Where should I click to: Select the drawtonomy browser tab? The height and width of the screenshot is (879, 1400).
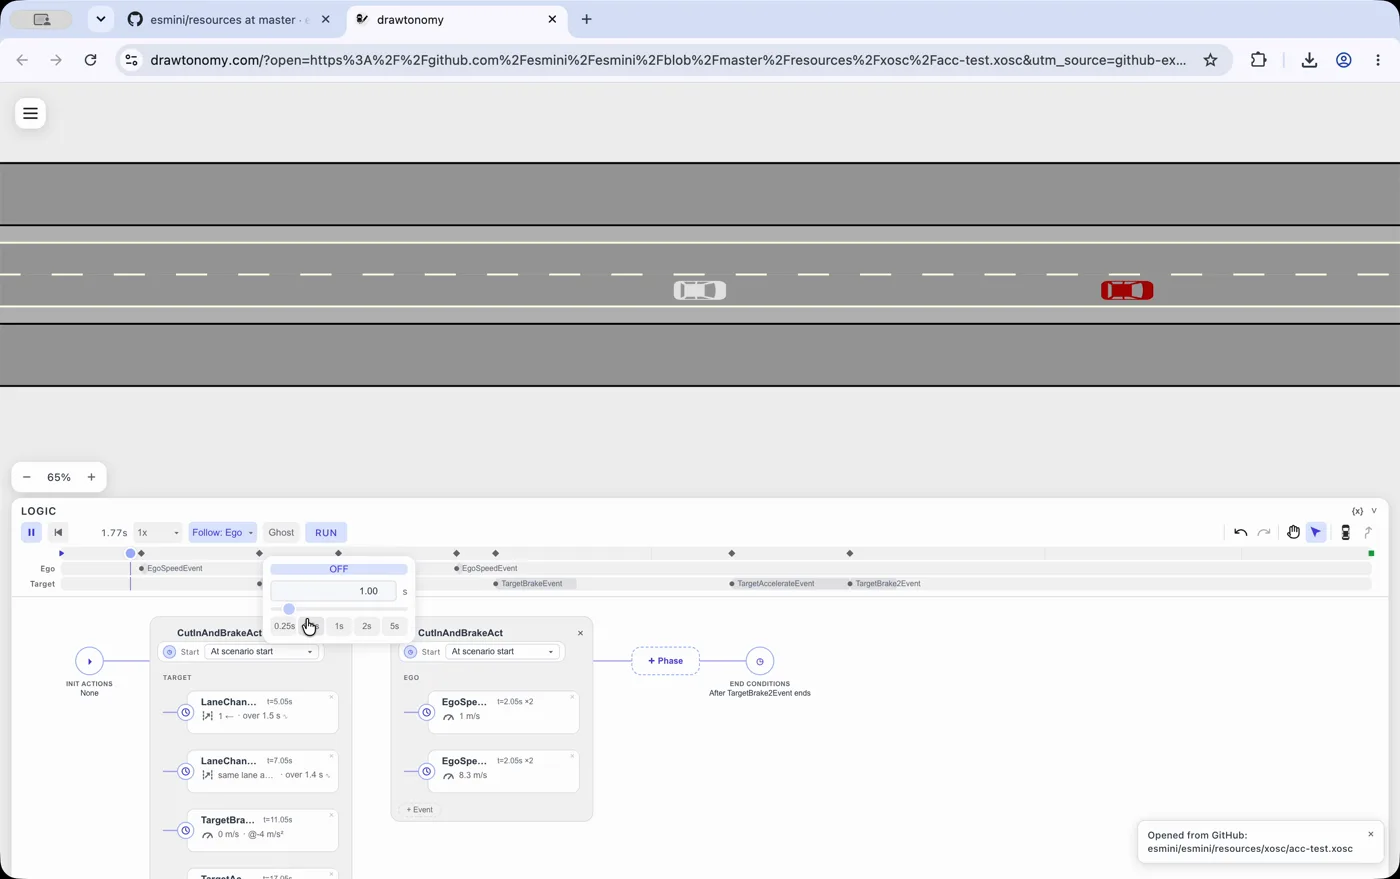pos(457,19)
